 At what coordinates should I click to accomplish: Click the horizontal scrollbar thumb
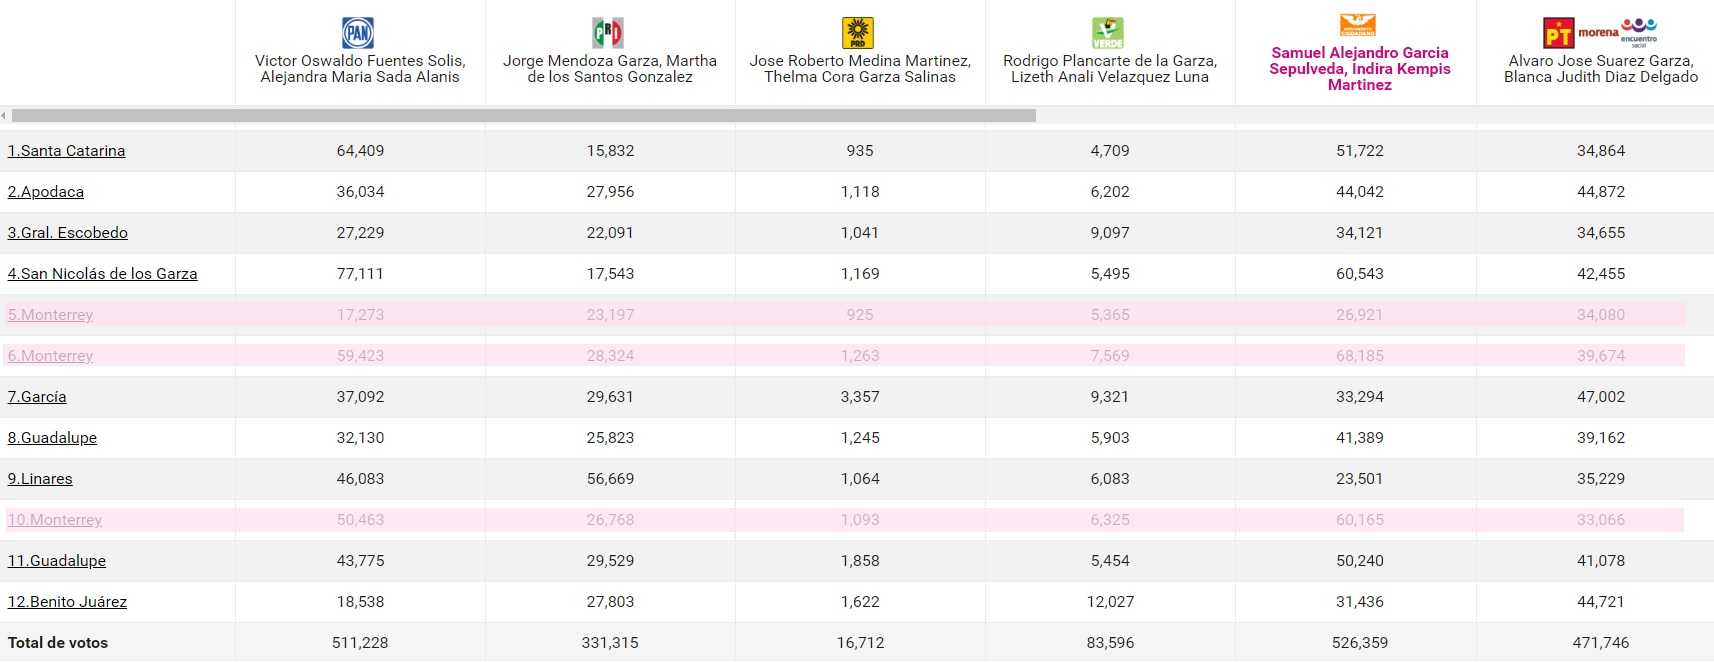tap(523, 116)
